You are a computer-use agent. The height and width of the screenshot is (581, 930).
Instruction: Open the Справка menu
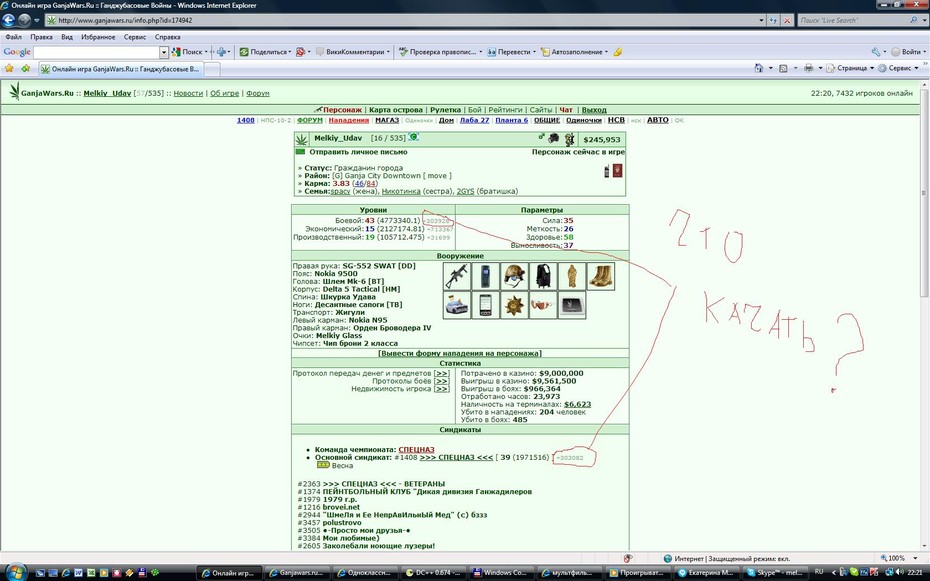point(167,37)
